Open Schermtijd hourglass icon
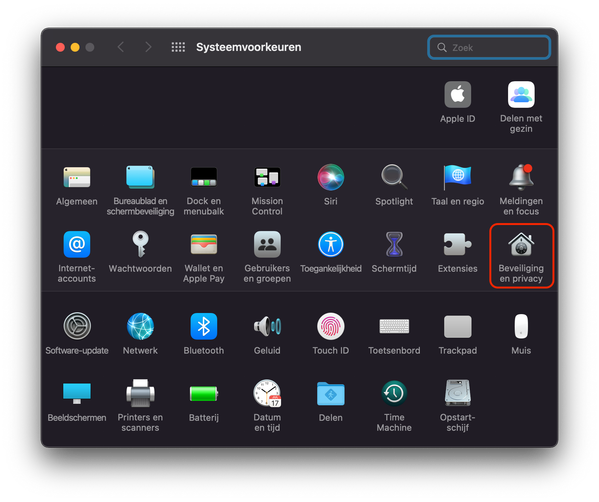Screen dimensions: 599x502 click(394, 245)
